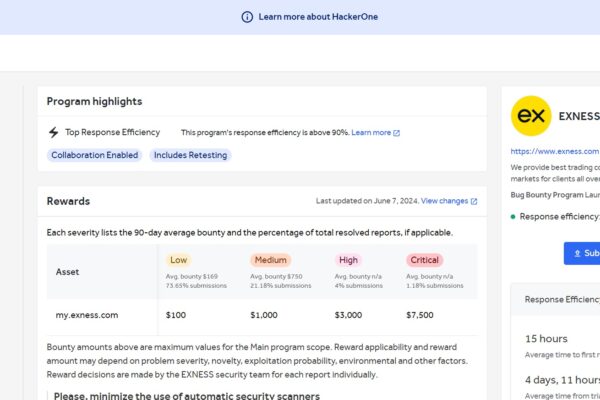Click Last updated on June 7, 2024 text

pyautogui.click(x=367, y=201)
